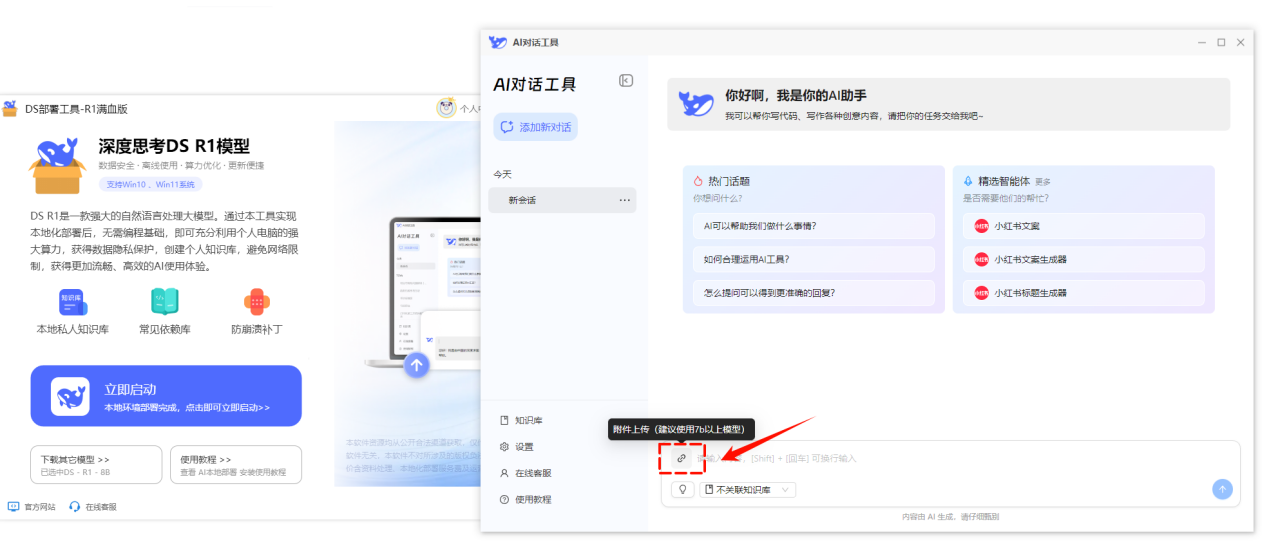Click the 设置 gear icon
The width and height of the screenshot is (1269, 542).
505,447
